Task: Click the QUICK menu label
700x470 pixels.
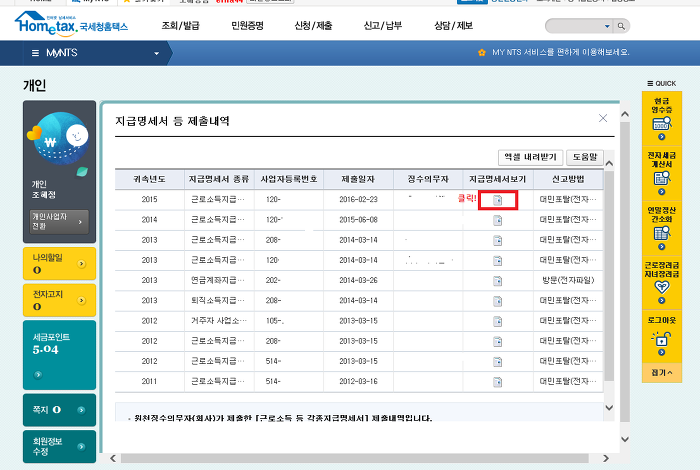Action: (662, 83)
